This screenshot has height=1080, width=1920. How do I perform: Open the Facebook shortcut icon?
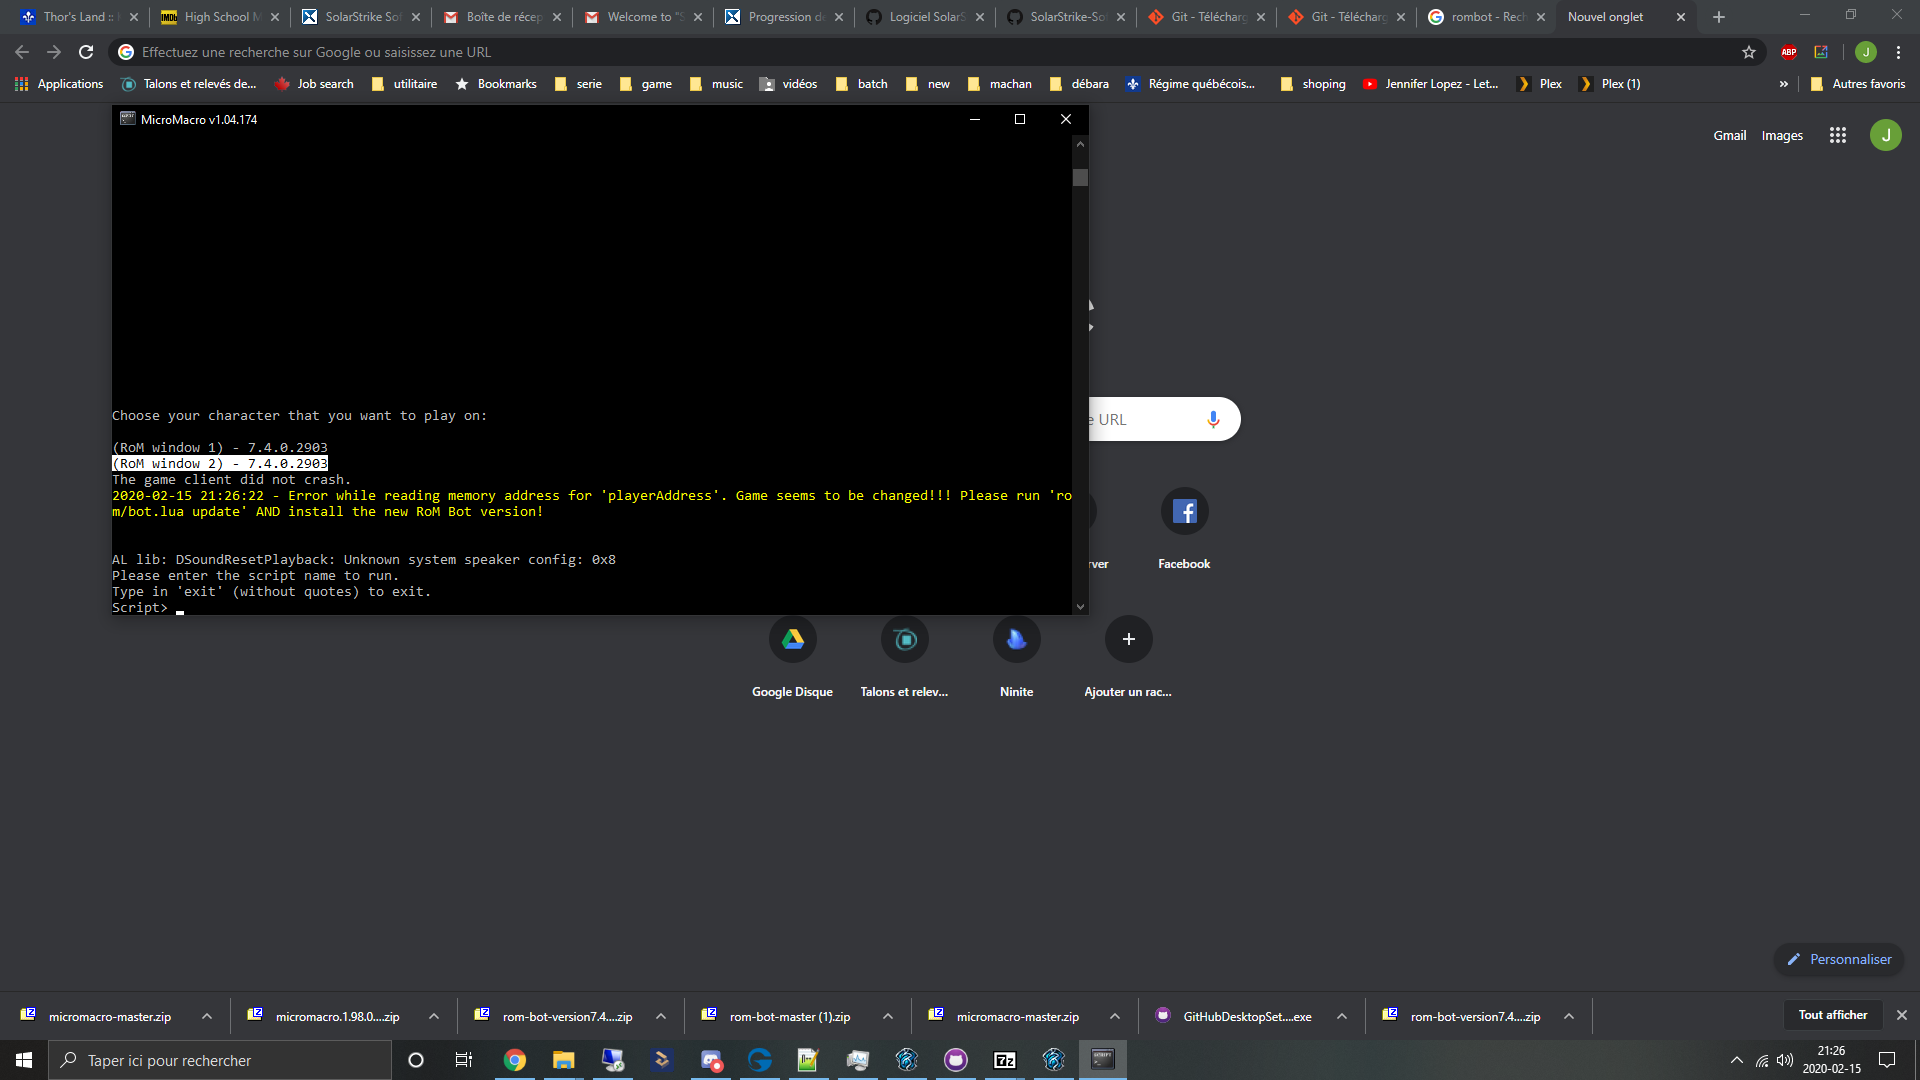pos(1184,512)
